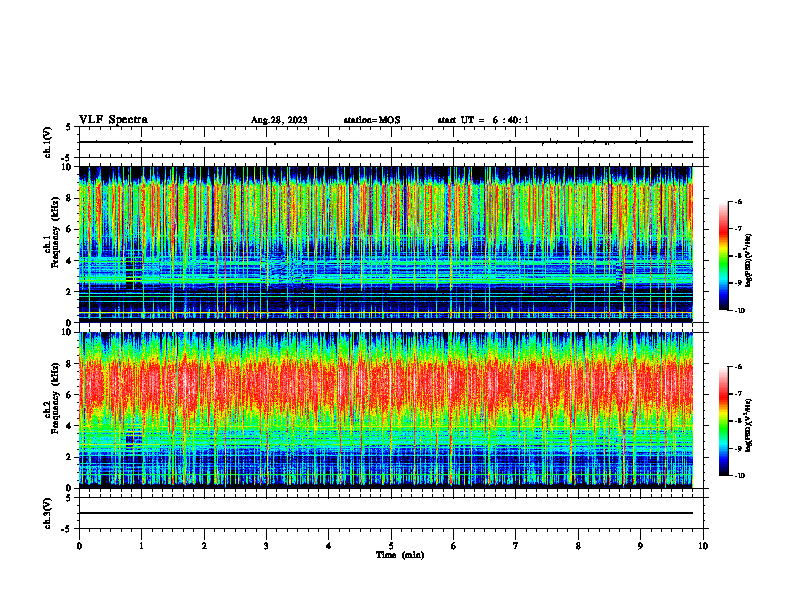Click time axis tick label "7"

coord(516,546)
